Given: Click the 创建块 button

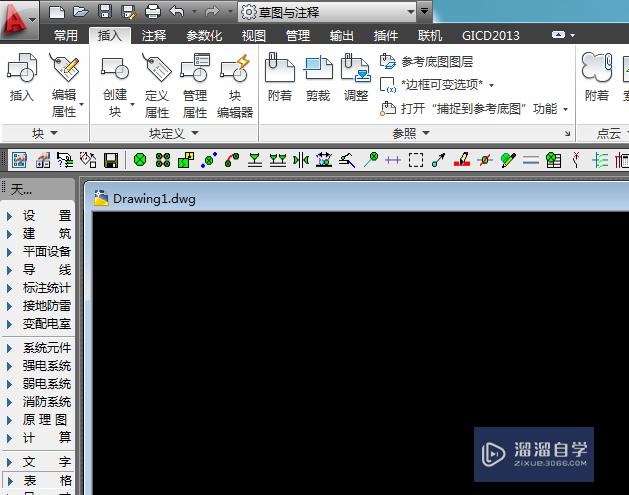Looking at the screenshot, I should (116, 85).
